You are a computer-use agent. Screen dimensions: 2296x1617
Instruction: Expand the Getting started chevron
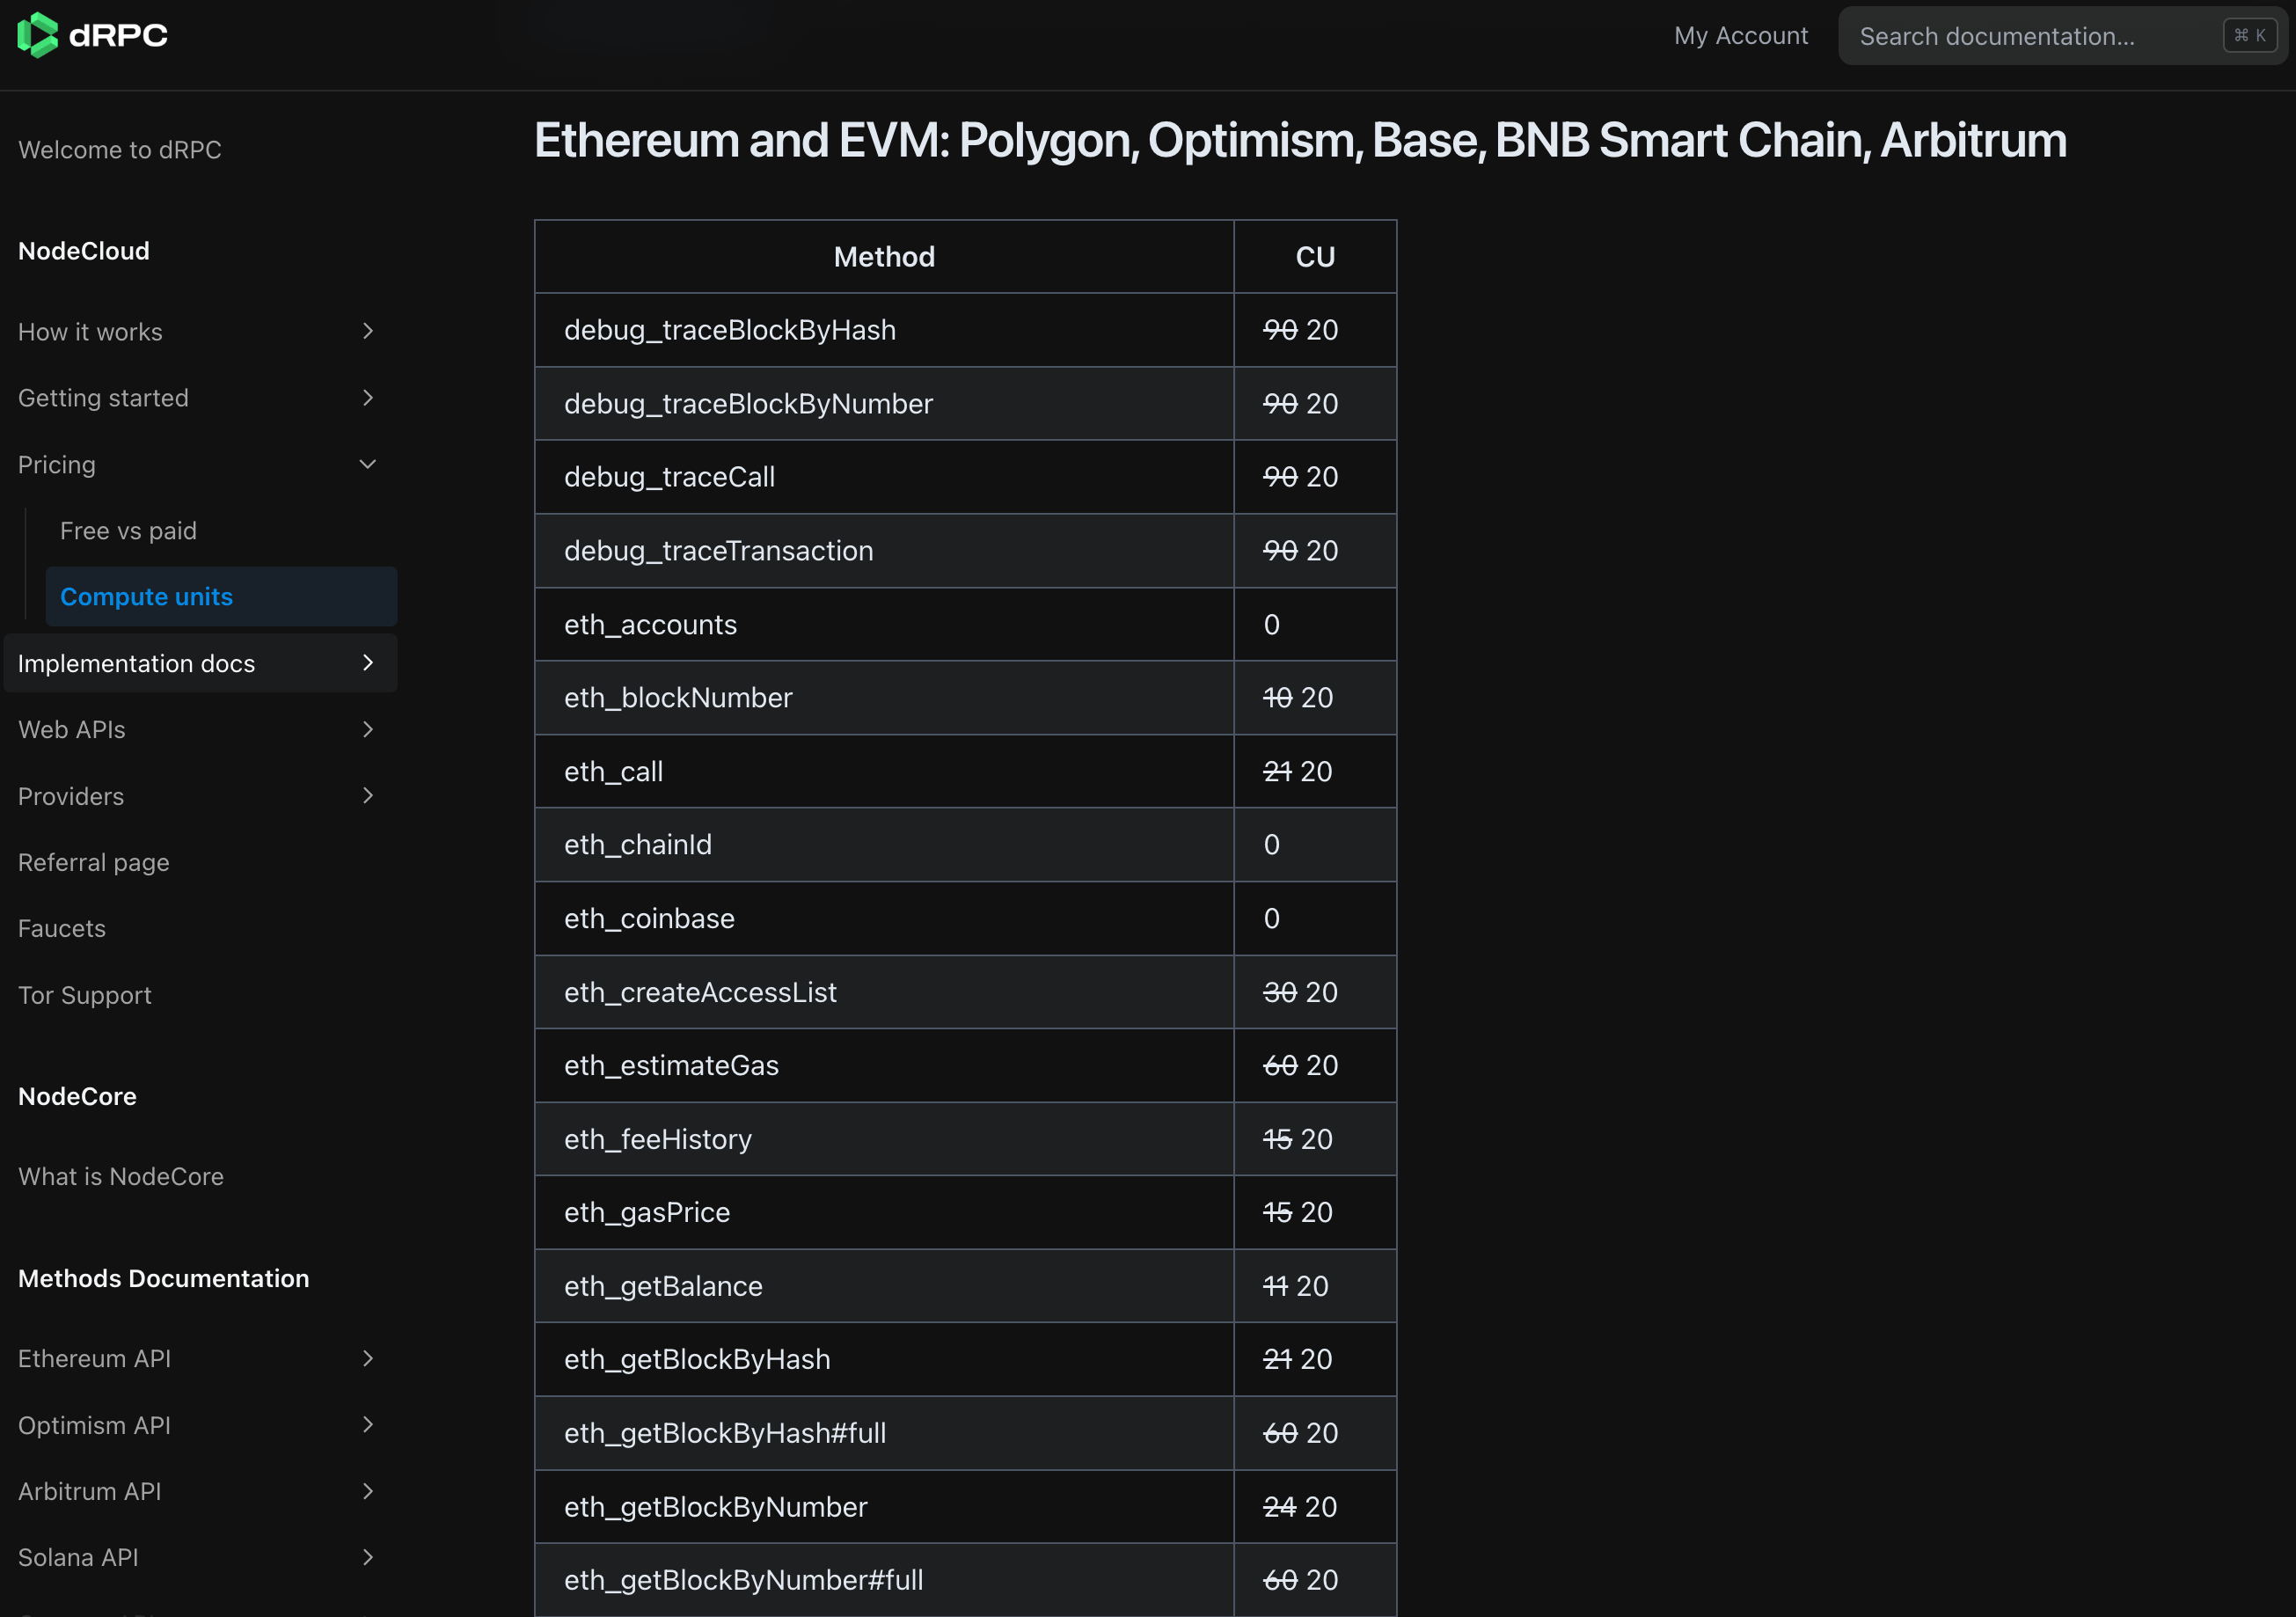point(368,398)
